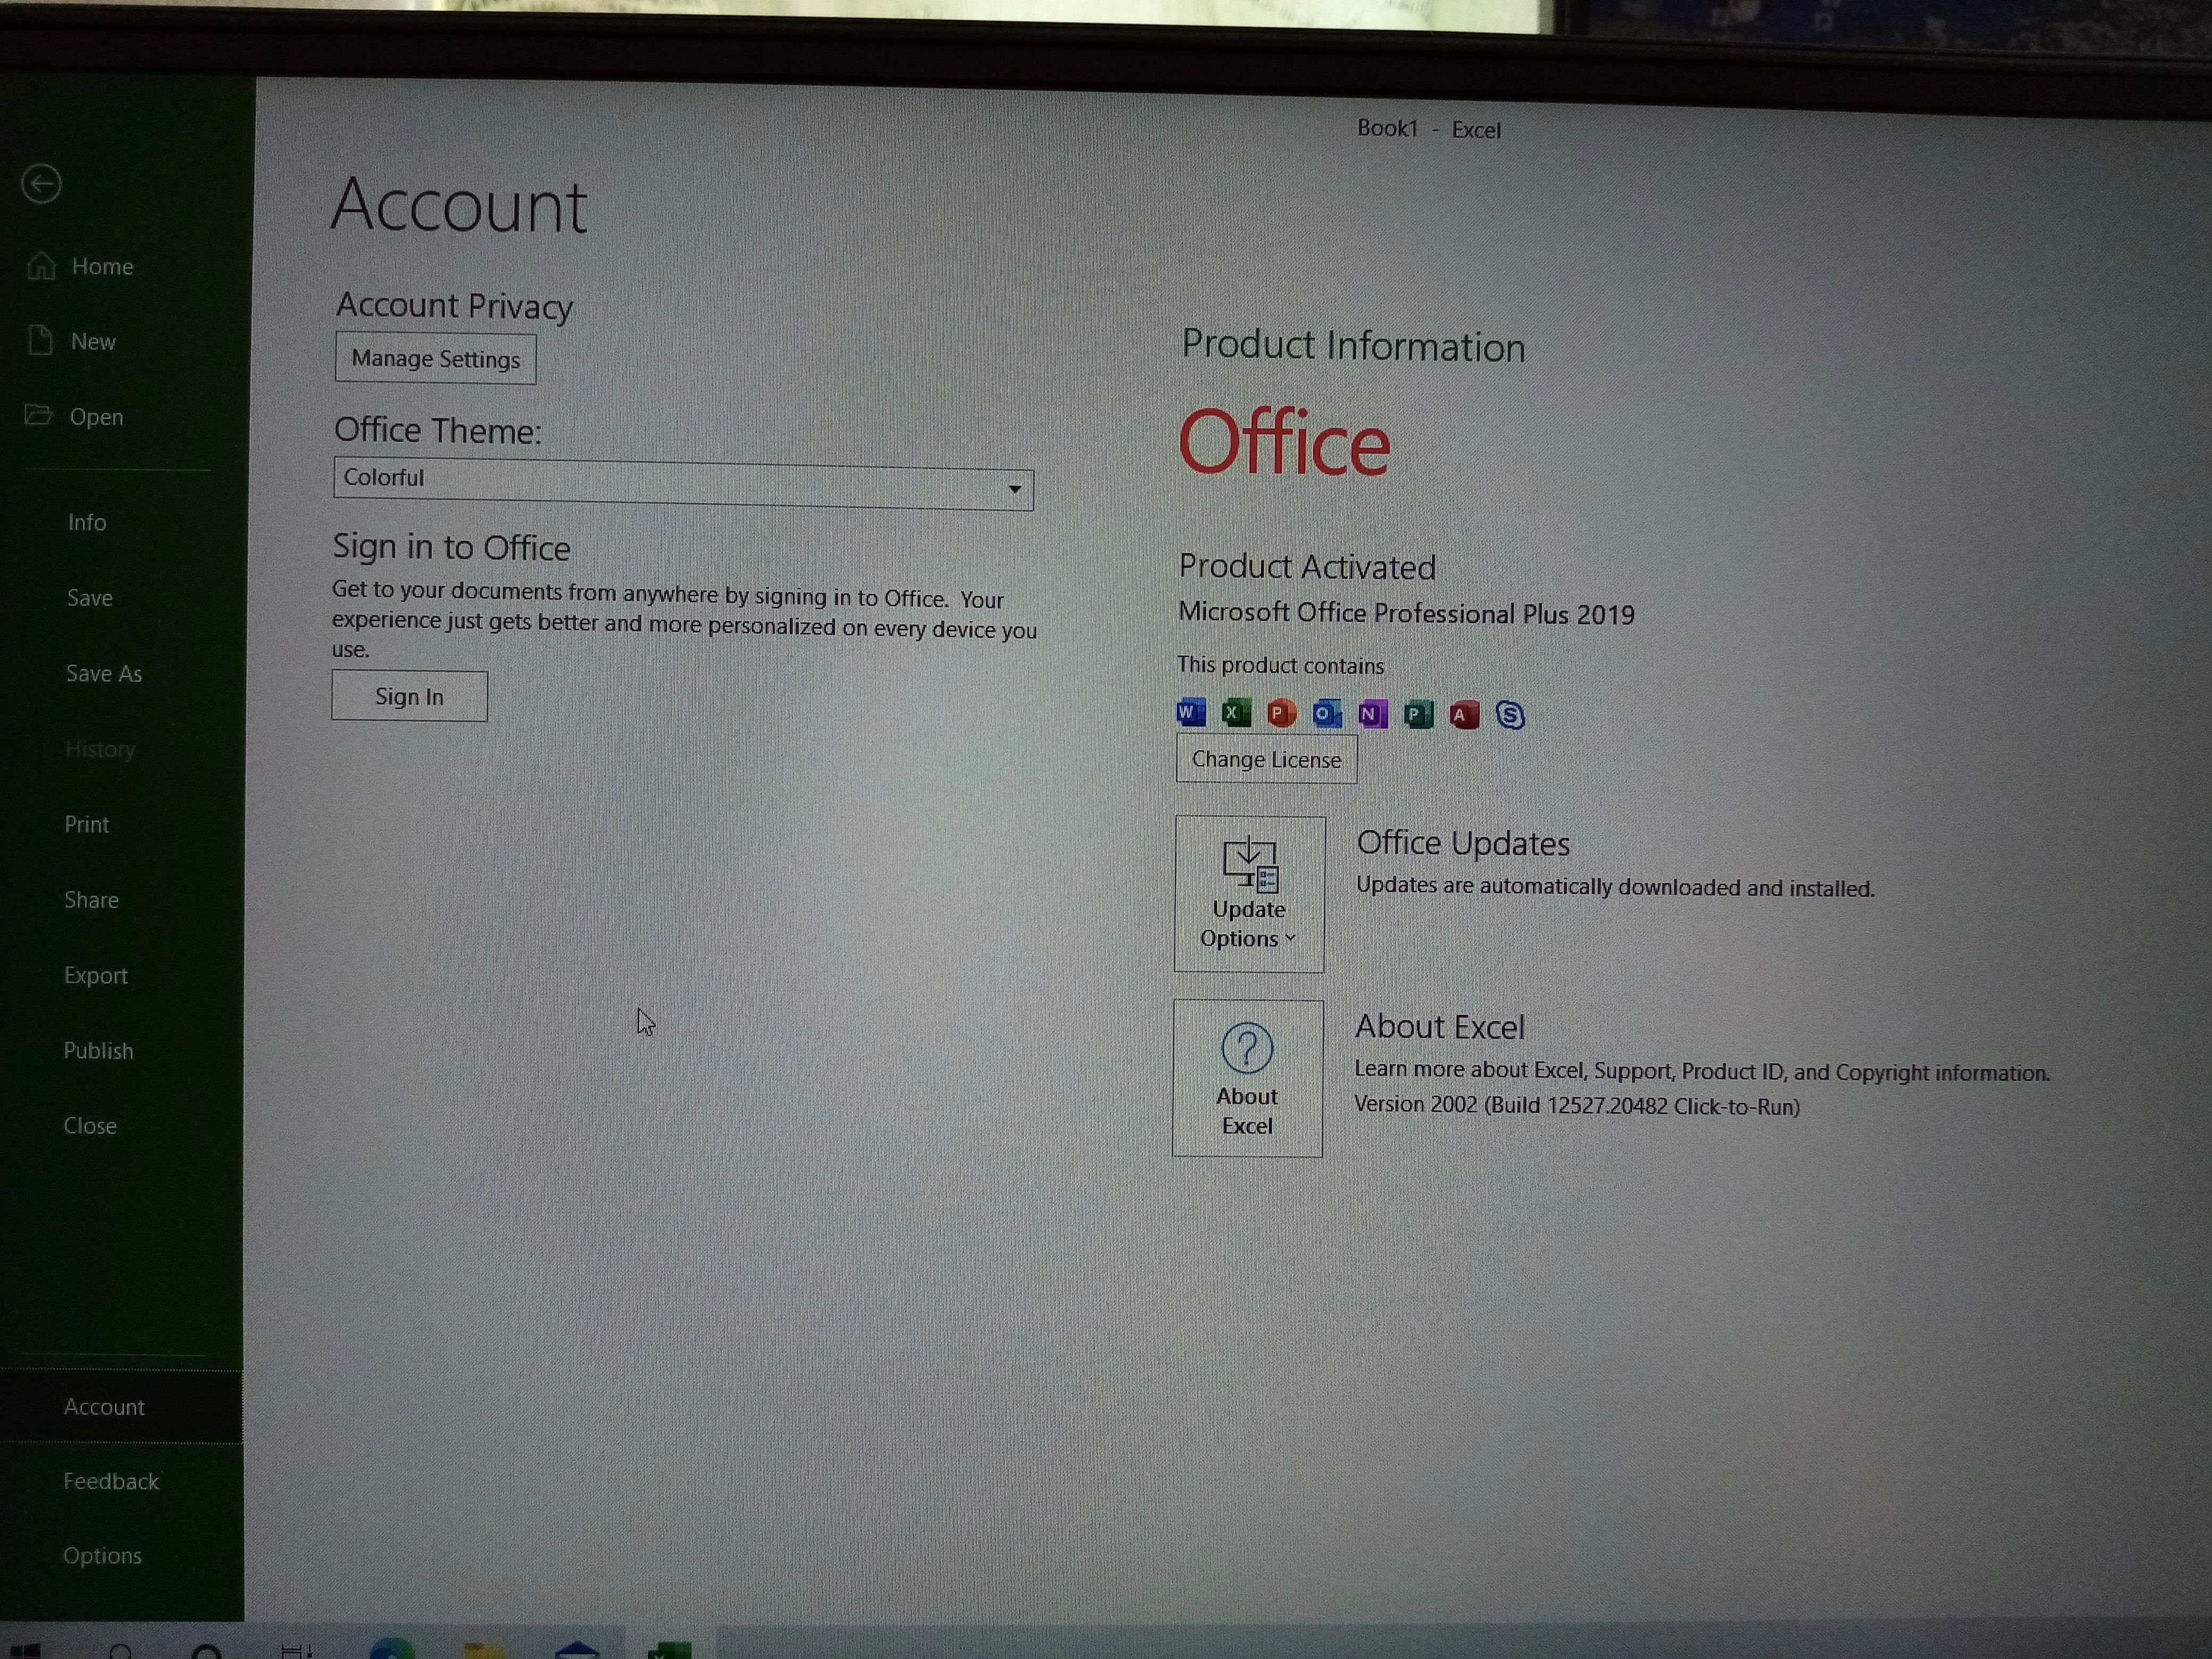Go to the Home menu item

pos(101,267)
